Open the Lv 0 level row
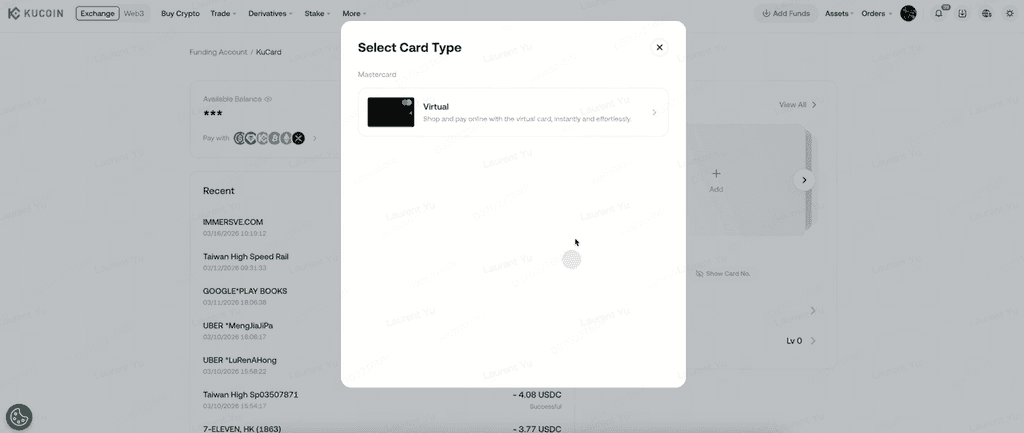The height and width of the screenshot is (433, 1024). pos(801,340)
